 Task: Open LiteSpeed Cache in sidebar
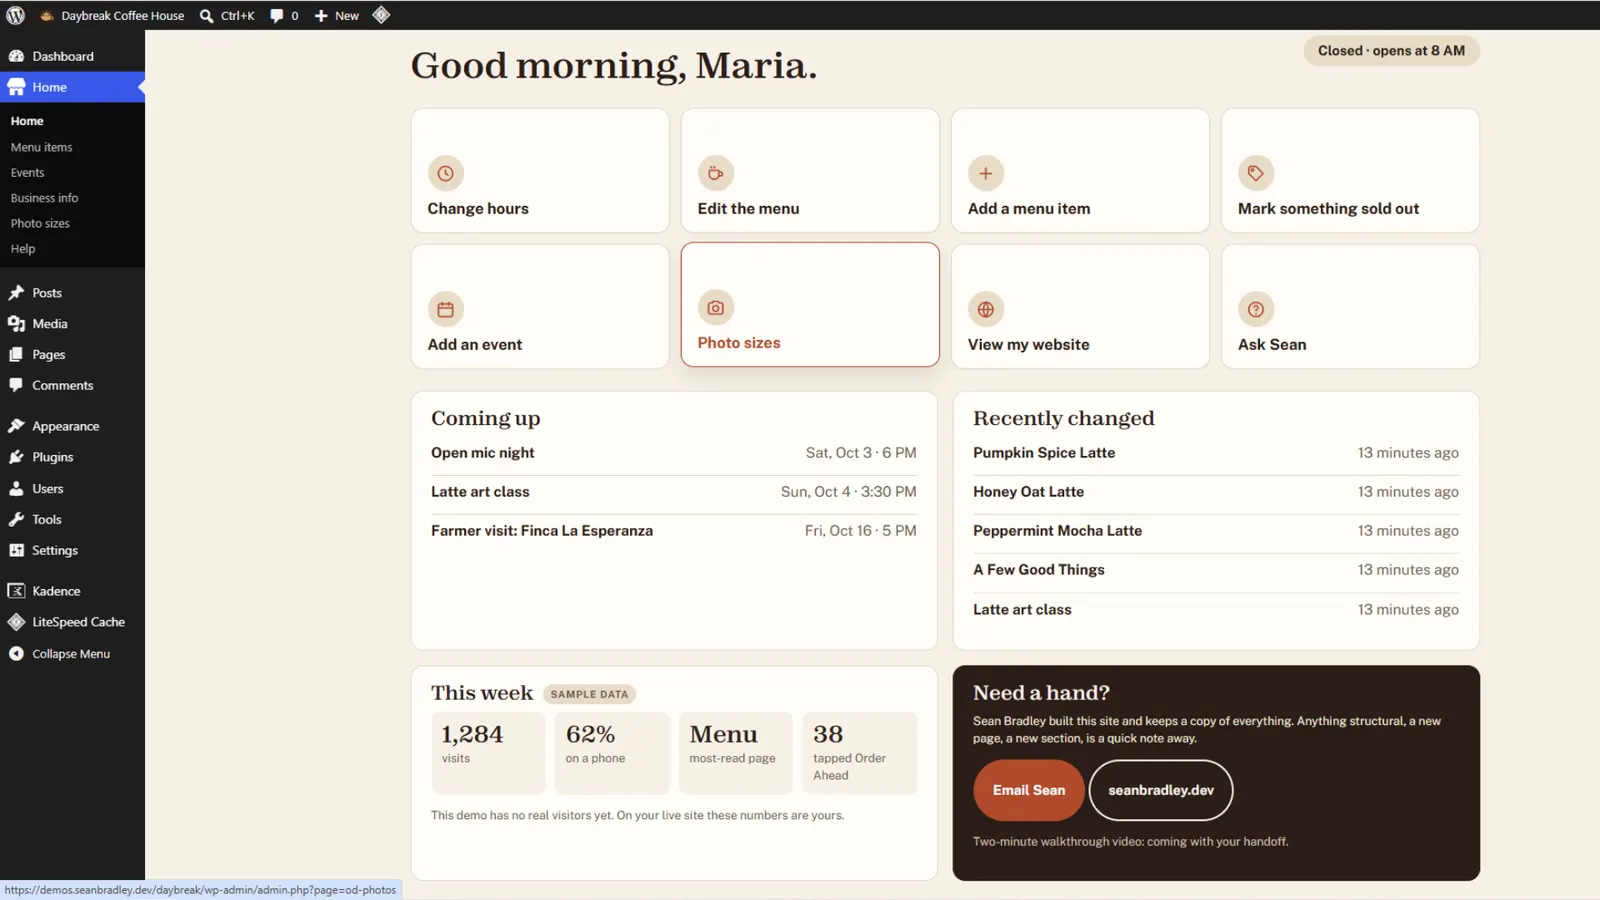coord(72,622)
